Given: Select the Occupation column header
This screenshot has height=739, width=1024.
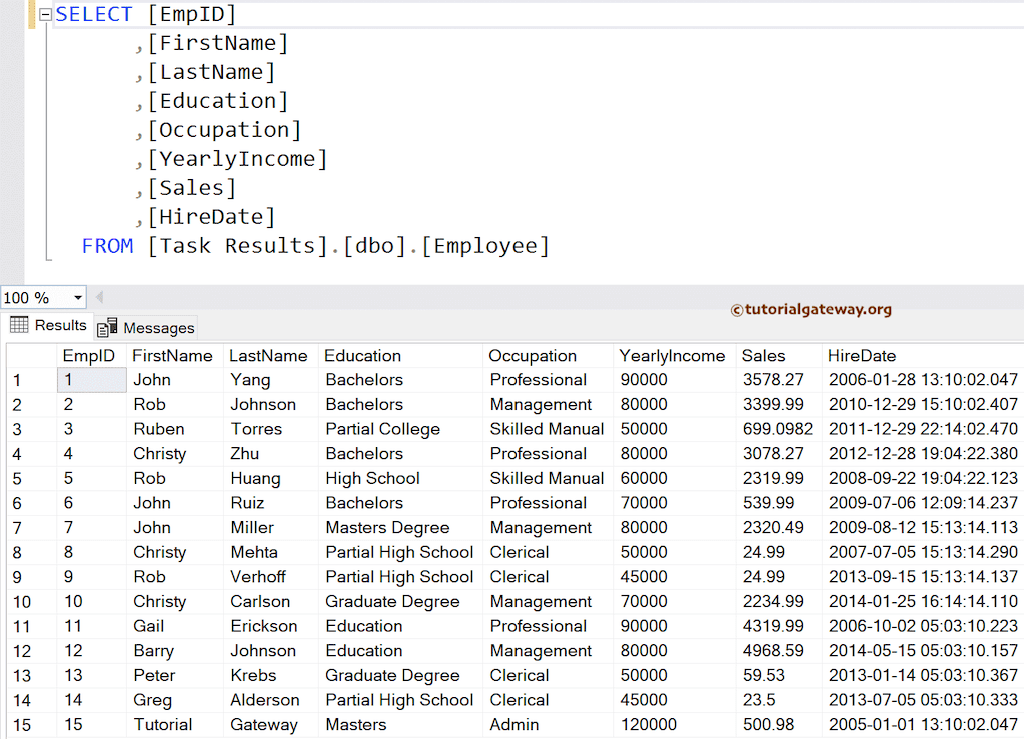Looking at the screenshot, I should [532, 356].
